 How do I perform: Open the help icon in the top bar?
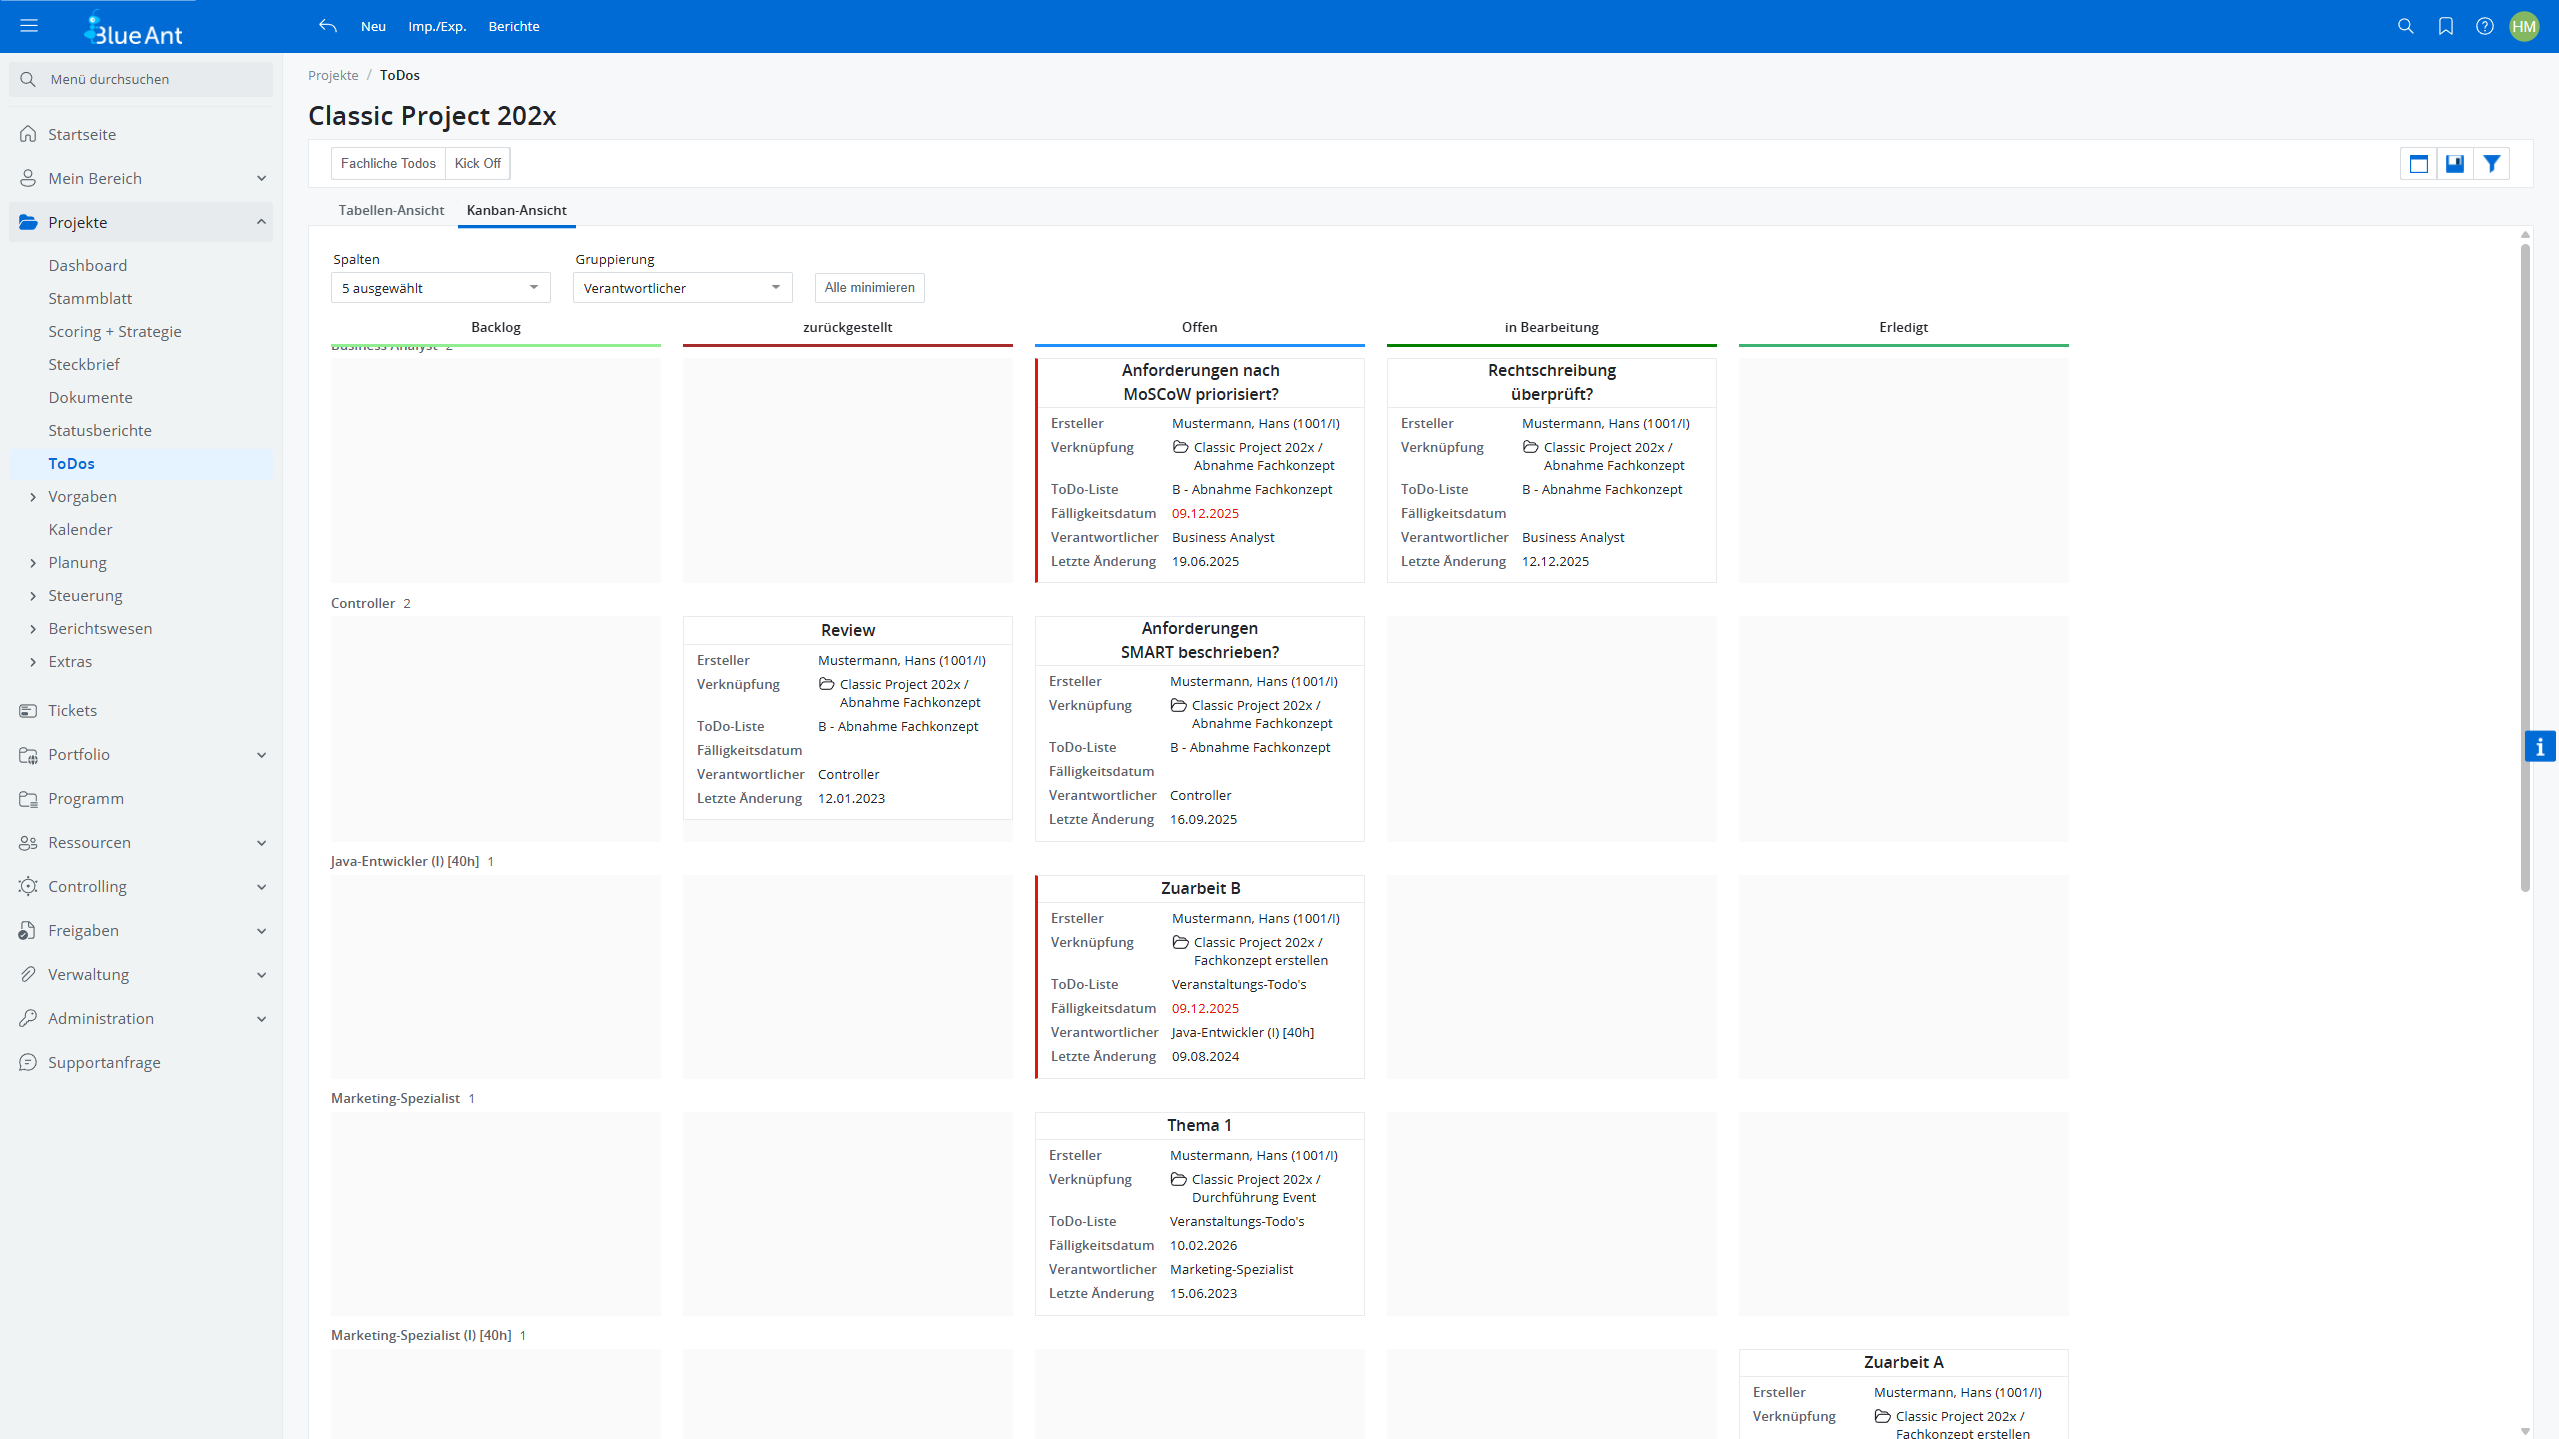(2485, 26)
